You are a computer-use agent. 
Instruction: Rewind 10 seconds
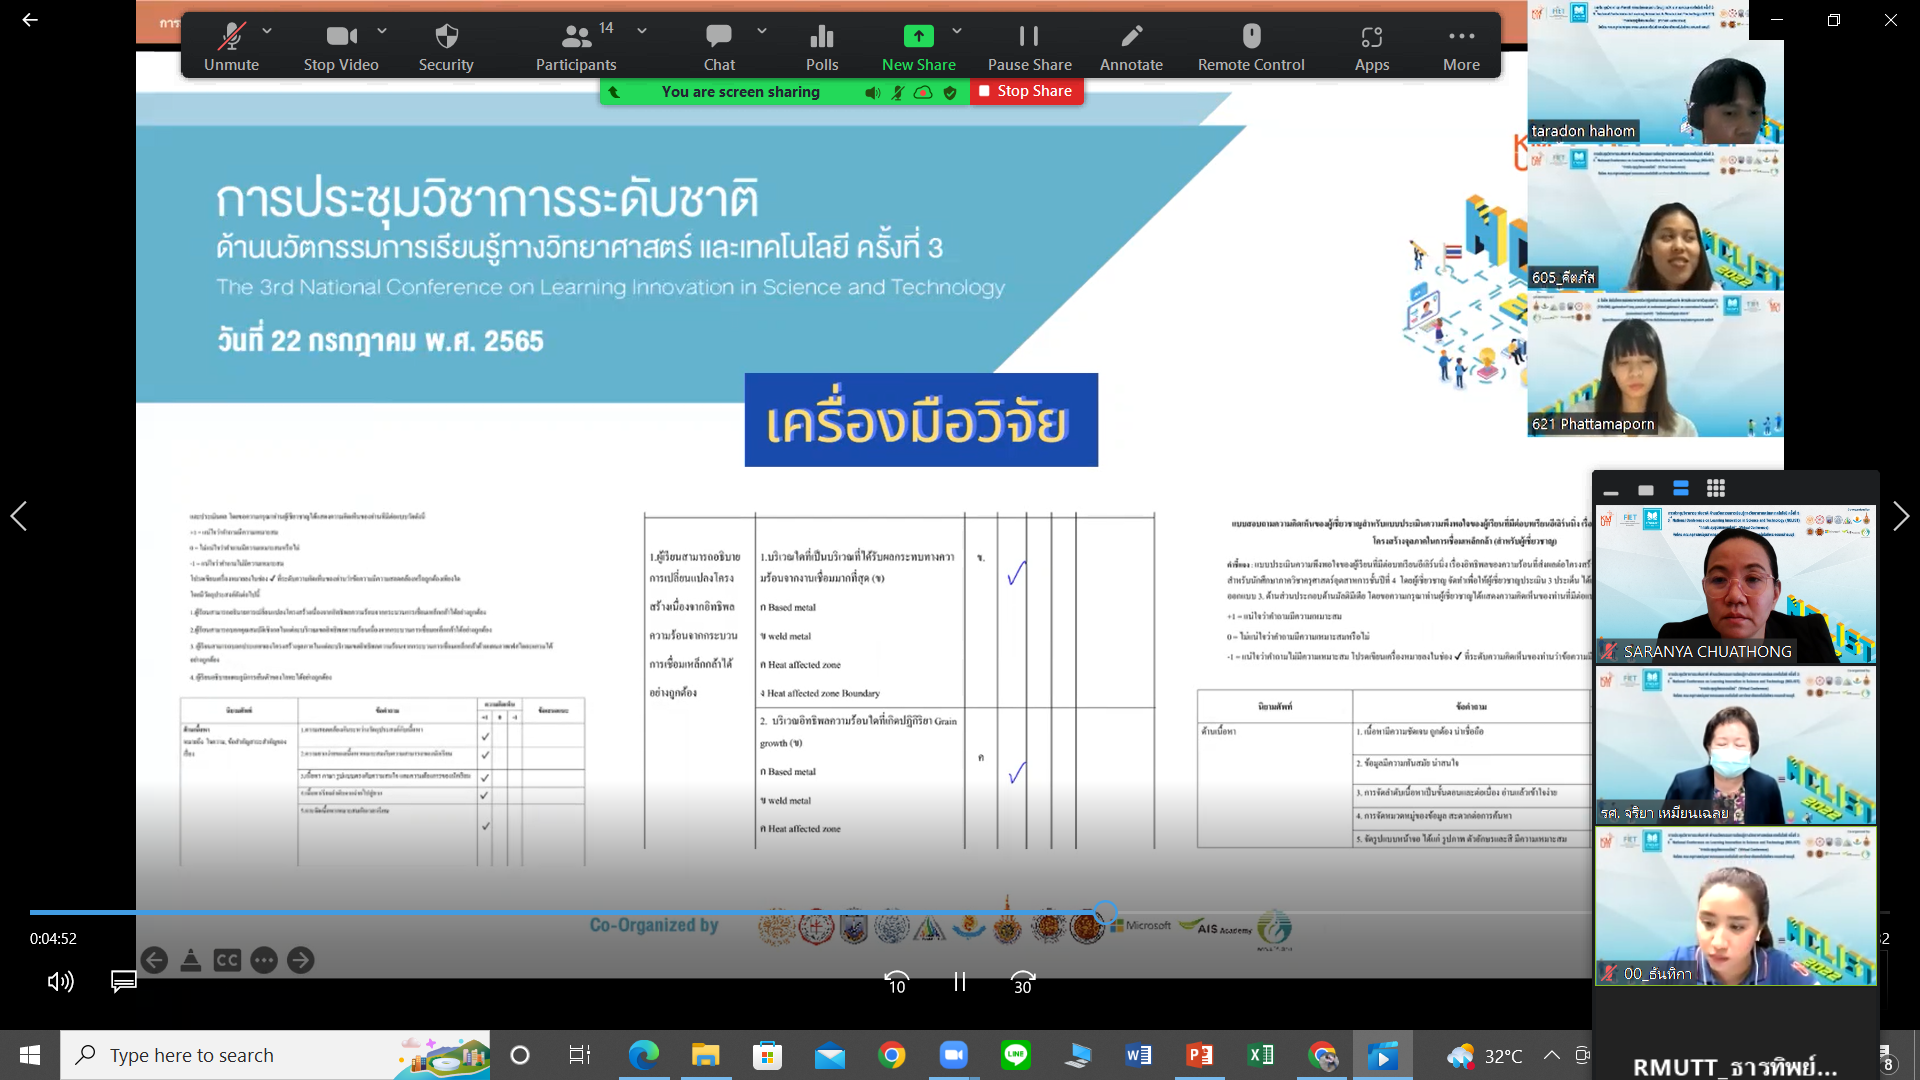coord(897,983)
